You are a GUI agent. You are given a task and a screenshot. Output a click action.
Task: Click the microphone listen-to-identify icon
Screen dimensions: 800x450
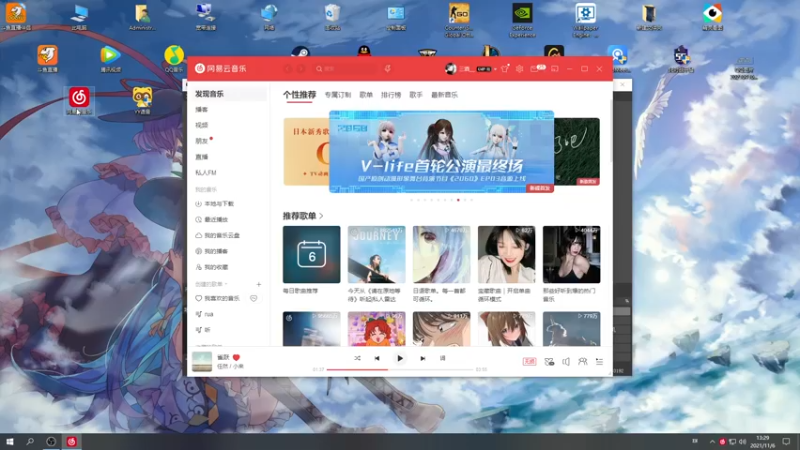pyautogui.click(x=387, y=69)
